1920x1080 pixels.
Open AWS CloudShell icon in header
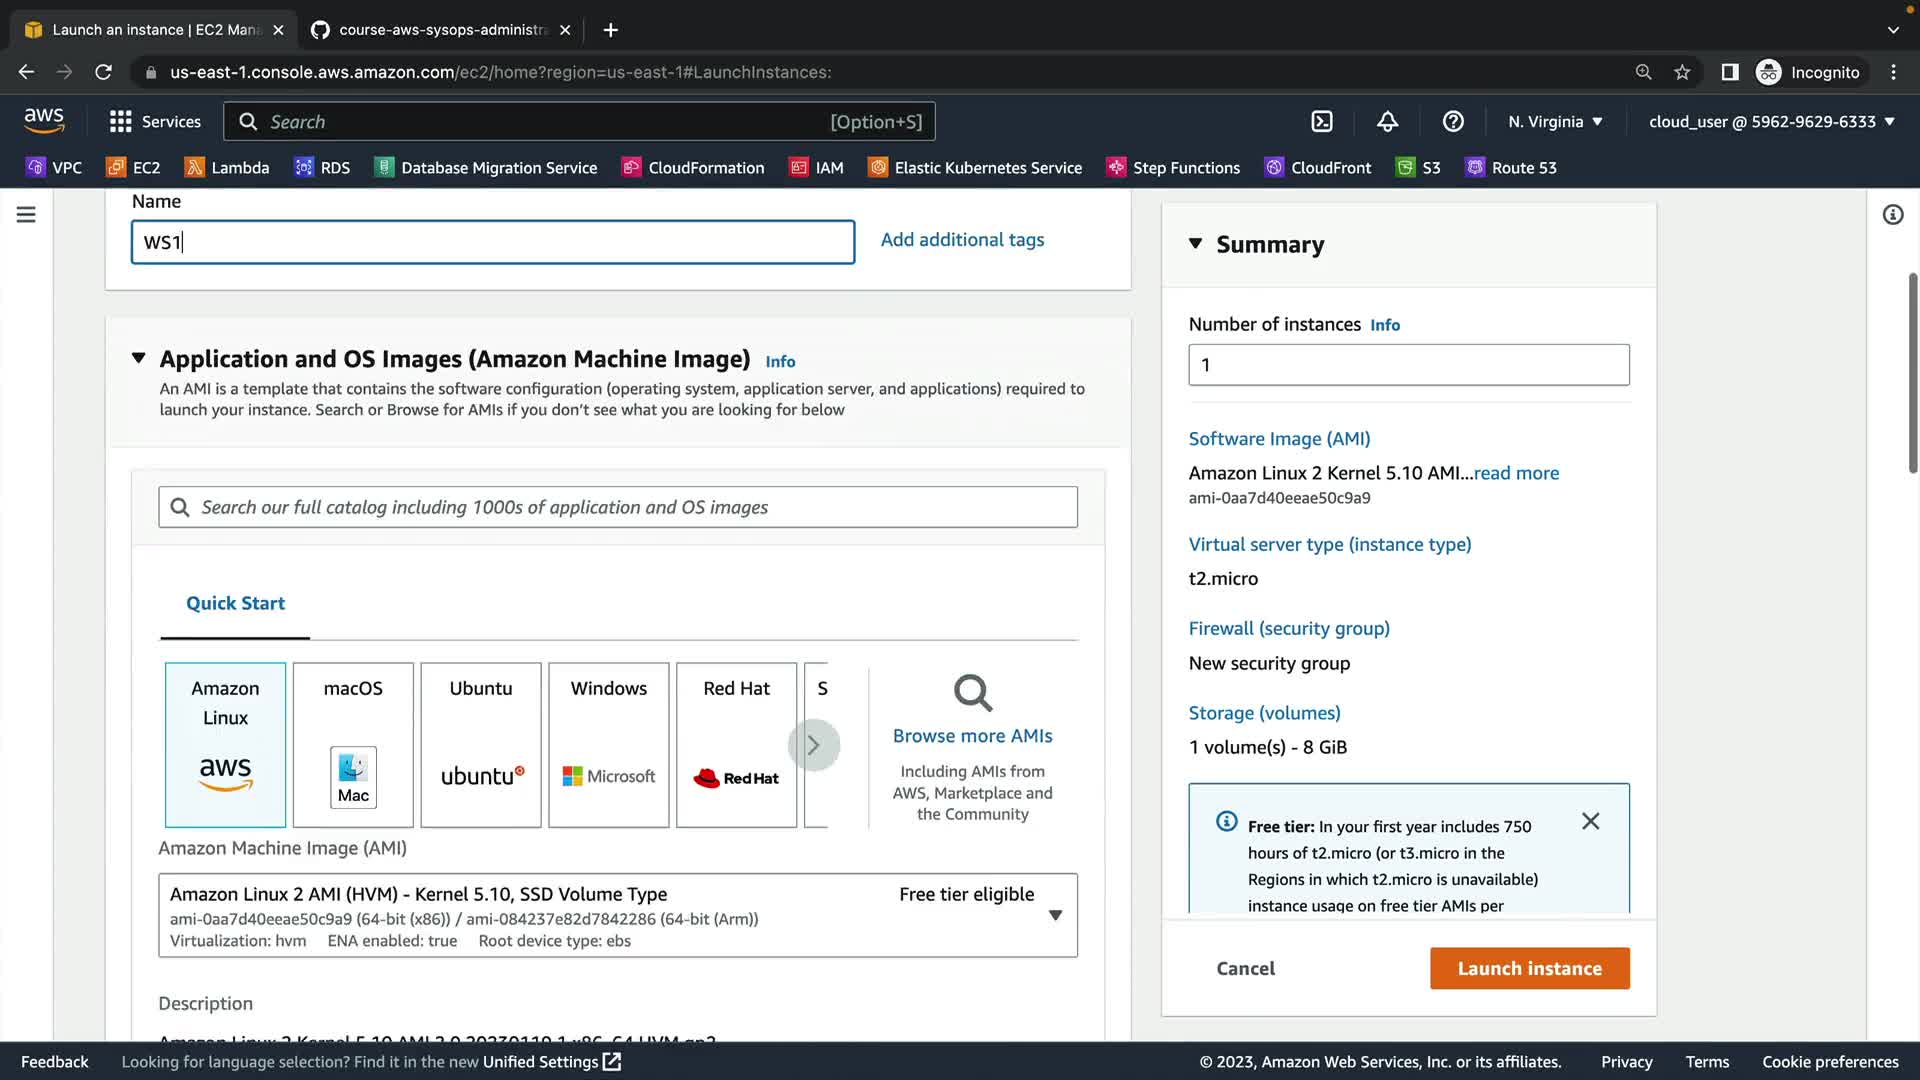tap(1322, 121)
